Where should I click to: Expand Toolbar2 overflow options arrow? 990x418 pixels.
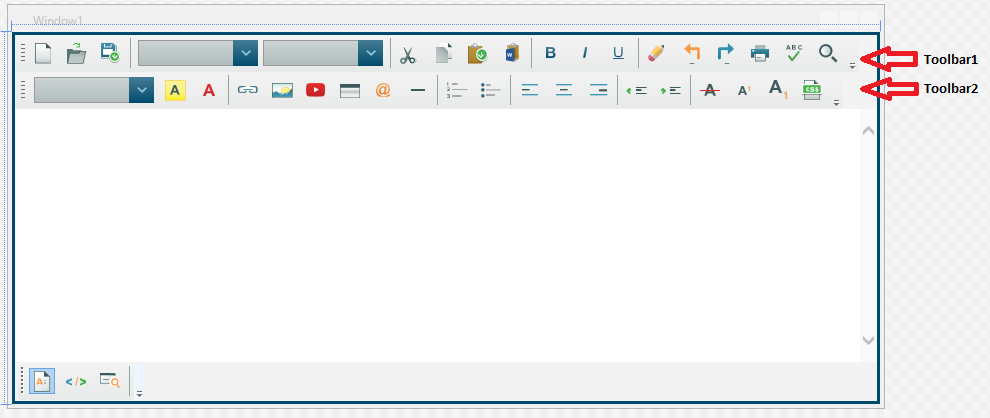837,102
